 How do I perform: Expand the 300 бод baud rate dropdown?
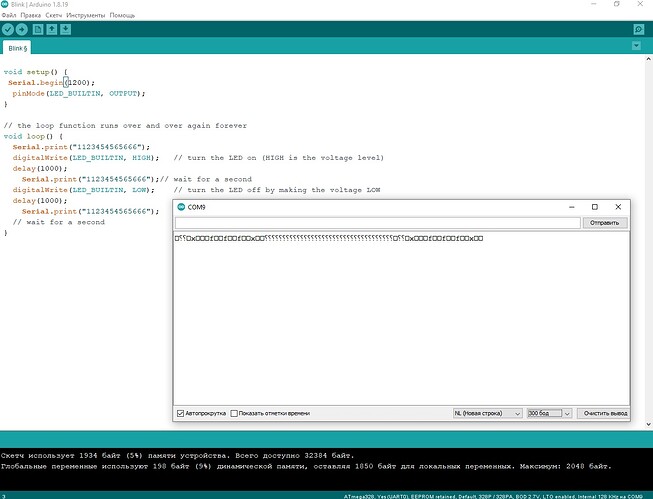[x=549, y=413]
